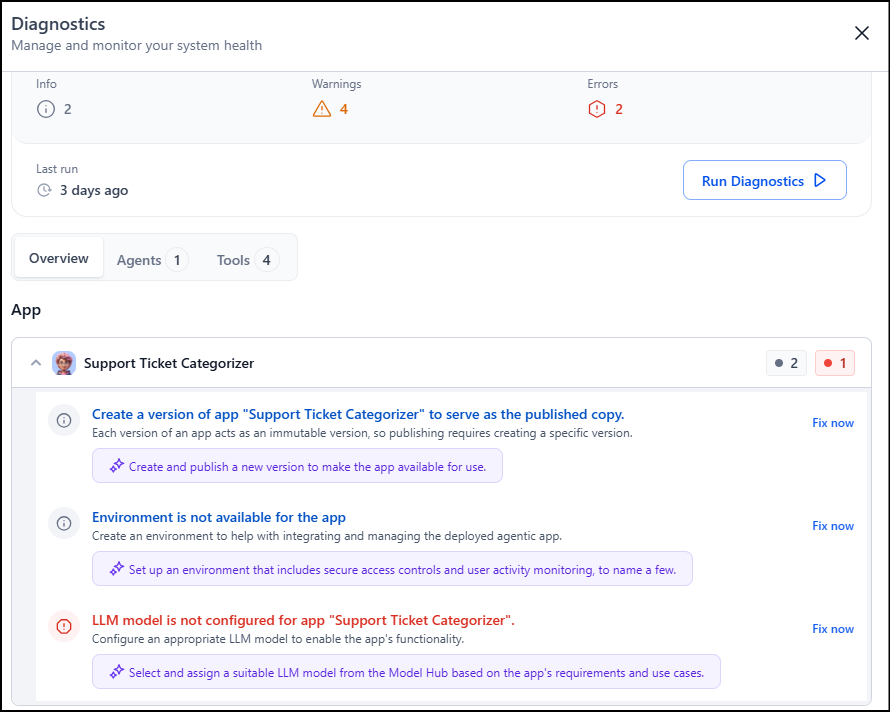
Task: Click the Errors hexagon icon
Action: [597, 109]
